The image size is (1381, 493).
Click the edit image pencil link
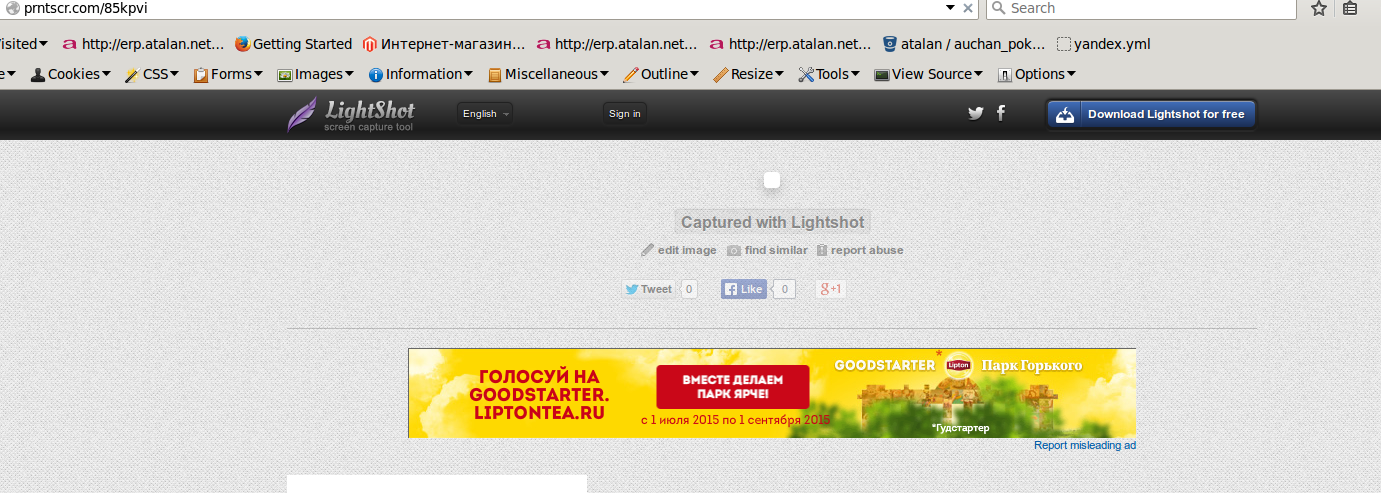(x=679, y=250)
